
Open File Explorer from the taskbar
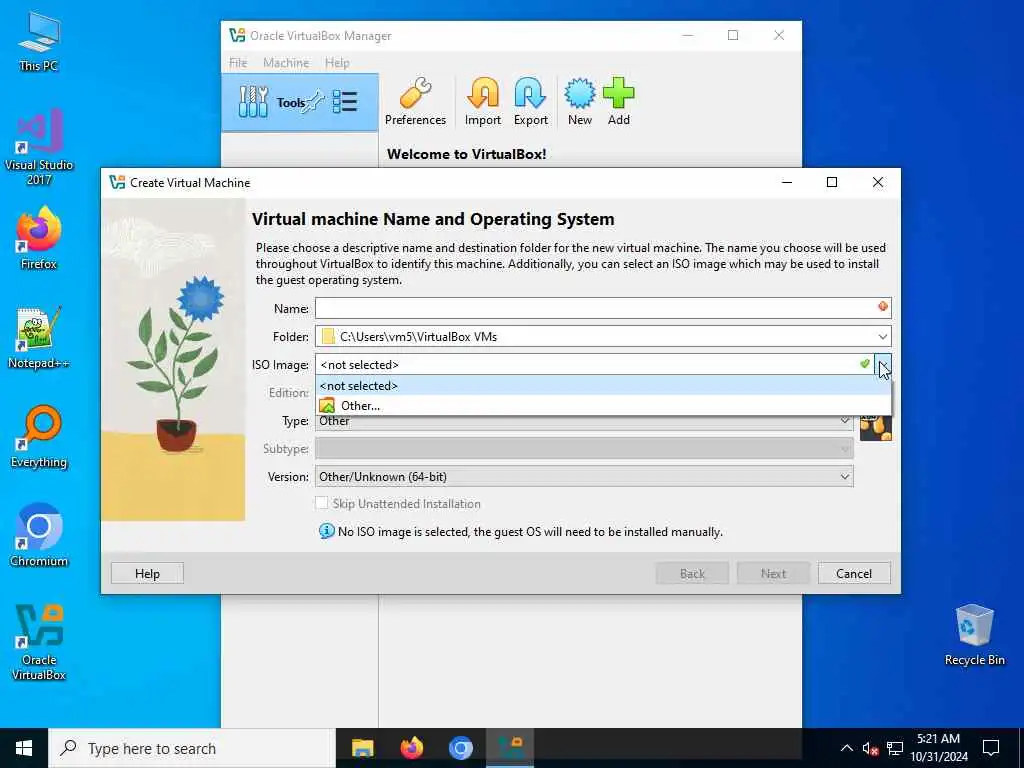coord(362,748)
